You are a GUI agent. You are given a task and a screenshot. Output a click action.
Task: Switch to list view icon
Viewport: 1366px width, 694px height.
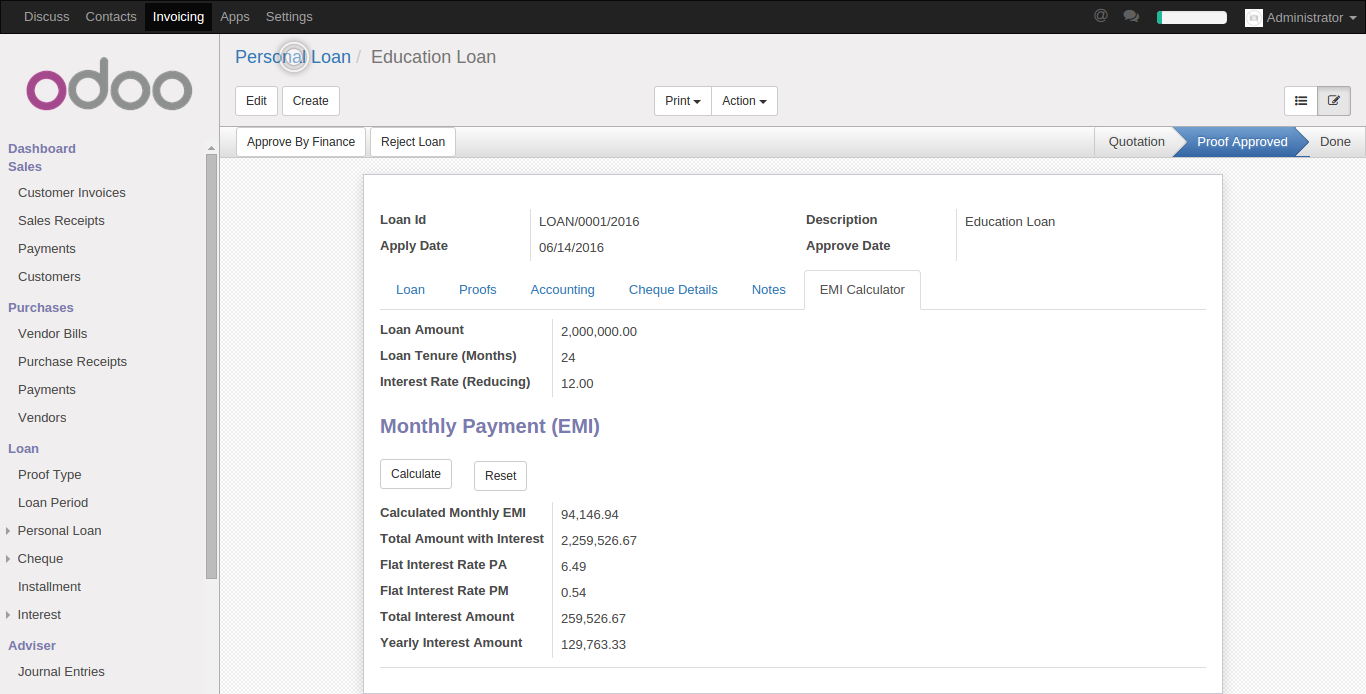tap(1301, 101)
